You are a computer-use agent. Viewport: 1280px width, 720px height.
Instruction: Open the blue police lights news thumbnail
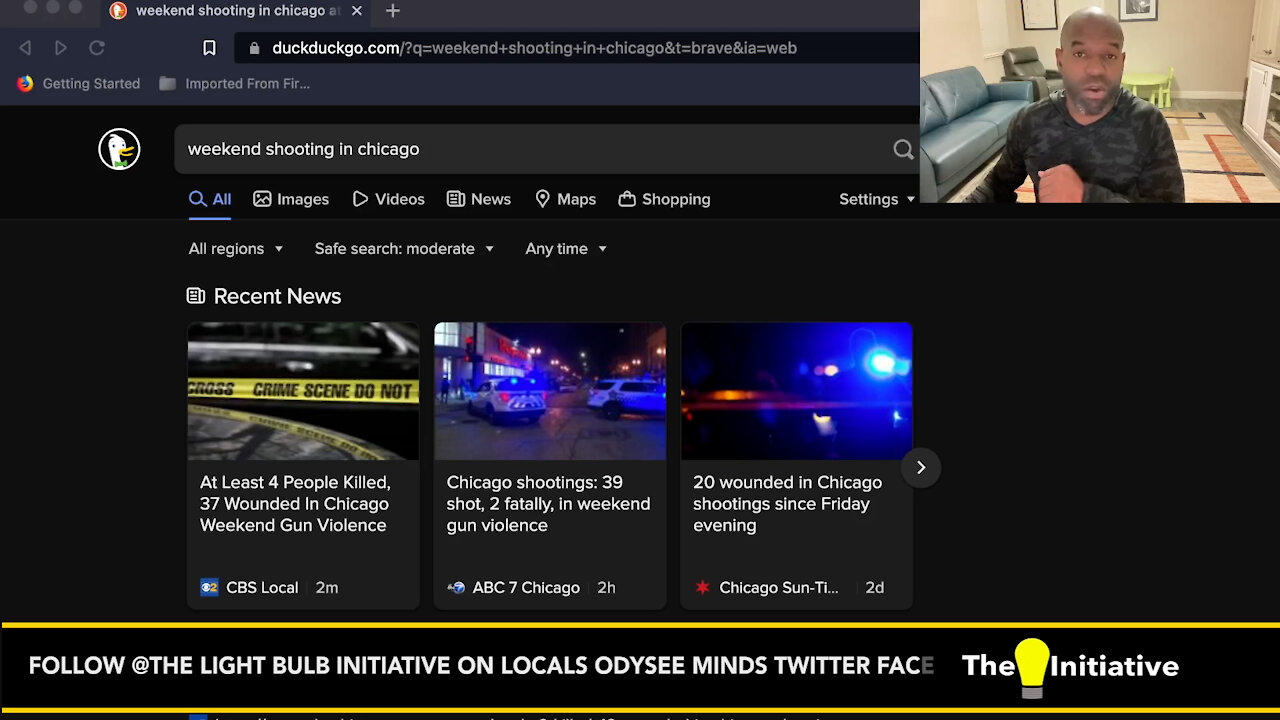797,391
